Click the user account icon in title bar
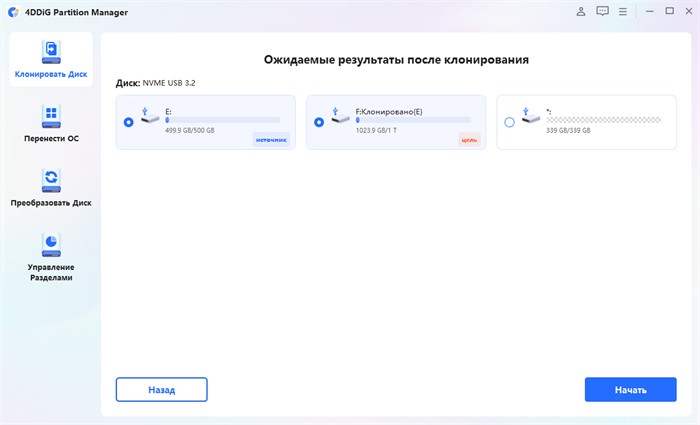700x425 pixels. (x=582, y=12)
